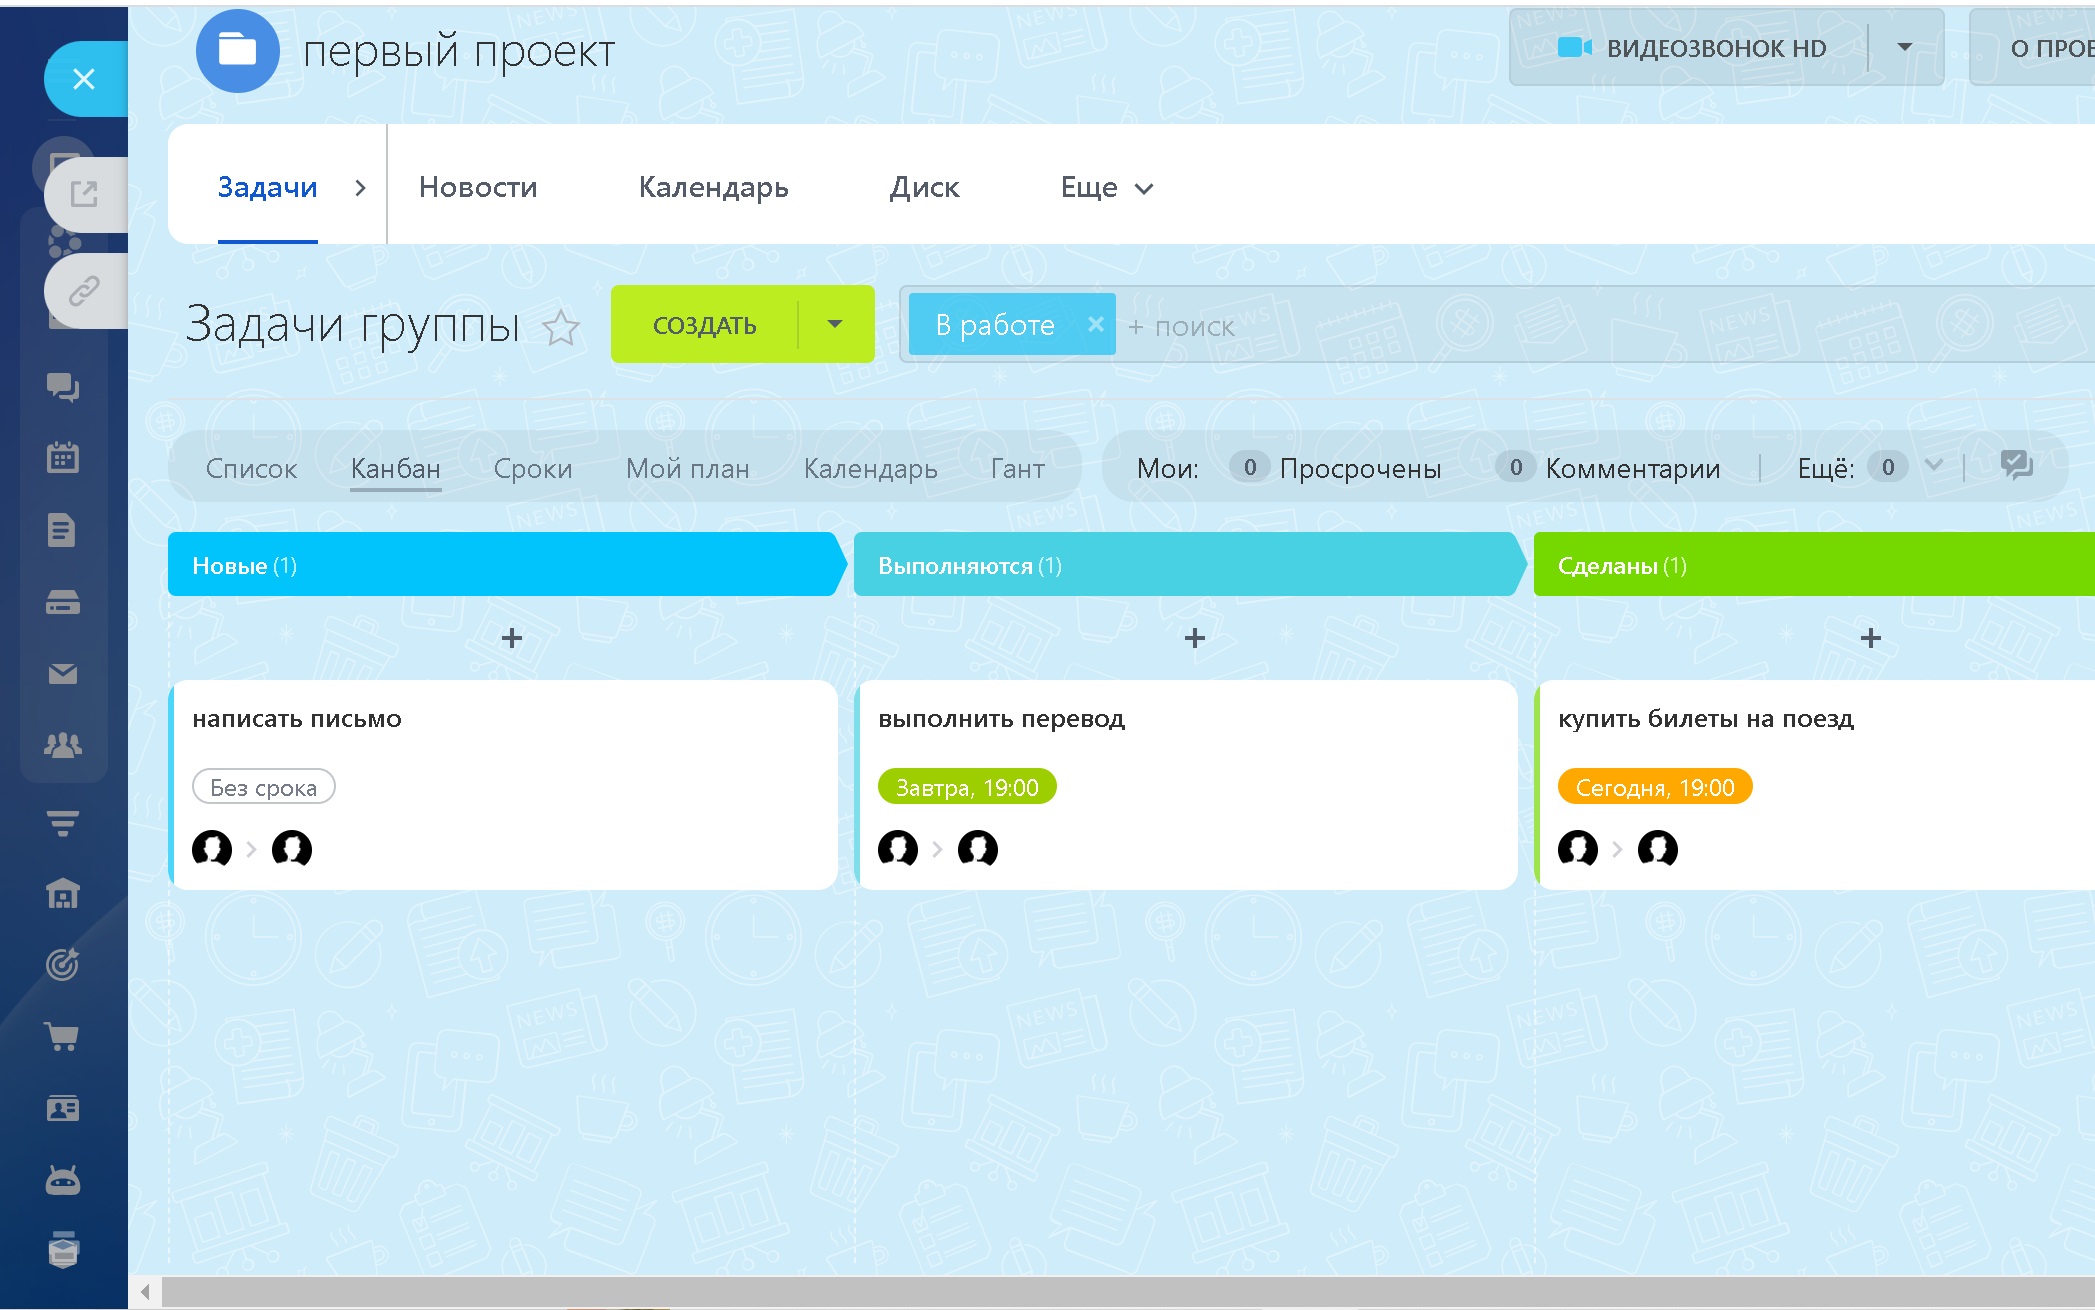The width and height of the screenshot is (2095, 1310).
Task: Click the Новые column header
Action: point(506,565)
